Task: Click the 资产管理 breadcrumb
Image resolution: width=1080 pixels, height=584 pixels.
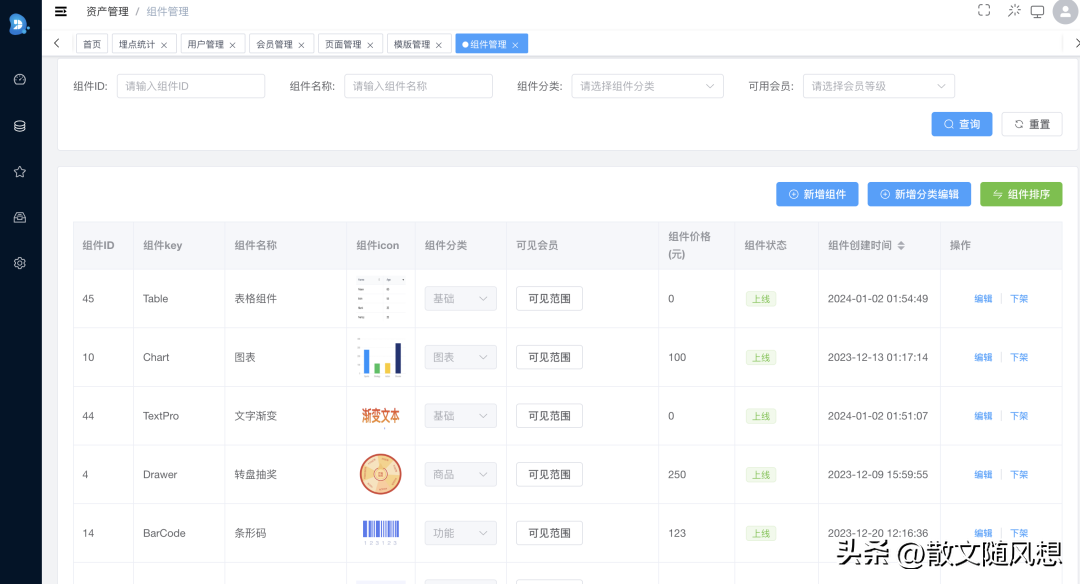Action: [x=107, y=11]
